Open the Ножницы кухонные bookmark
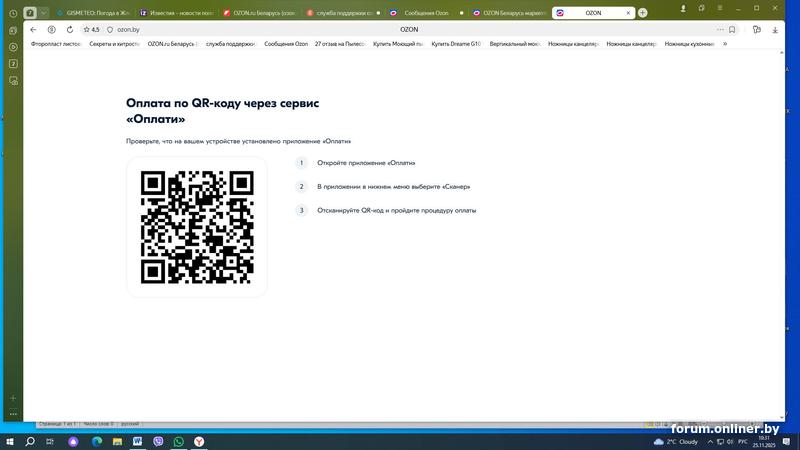The image size is (800, 450). coord(690,44)
